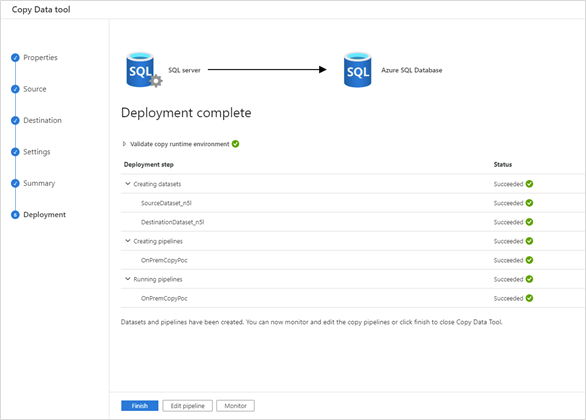586x420 pixels.
Task: Click the Properties step checkmark icon
Action: tap(15, 58)
